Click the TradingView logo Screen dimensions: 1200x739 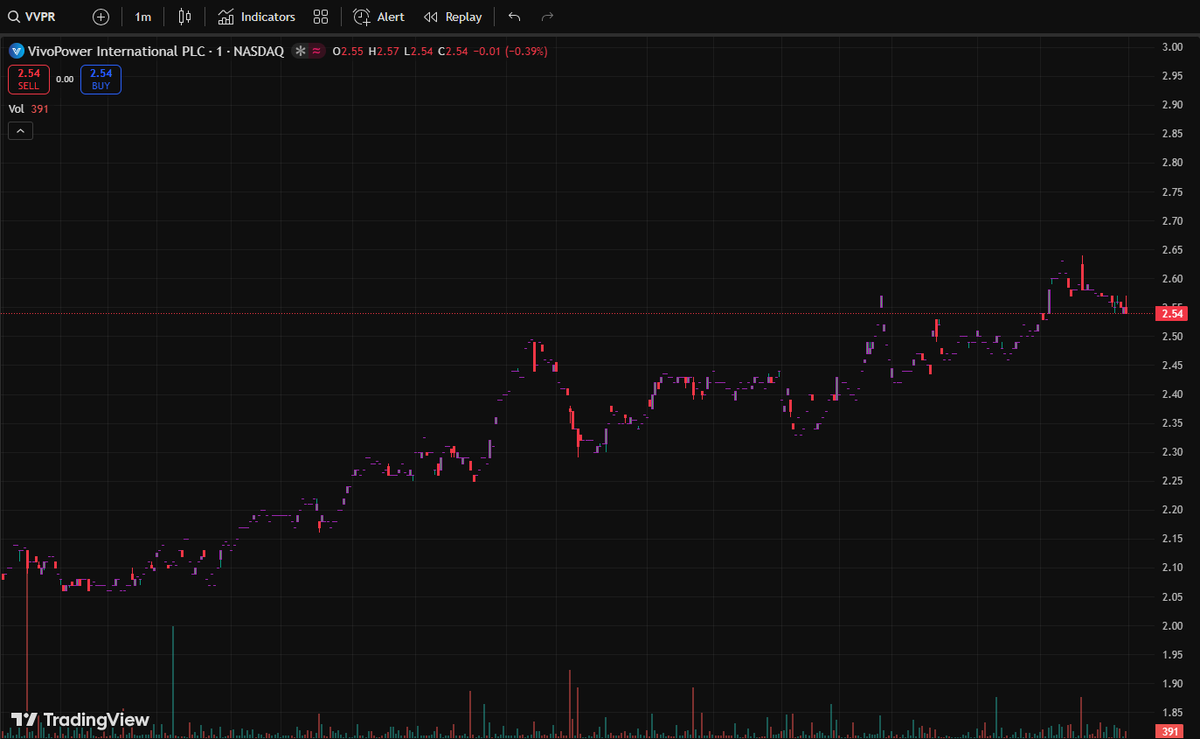pos(80,720)
